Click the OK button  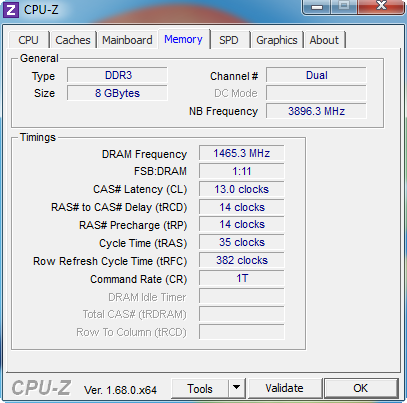click(x=361, y=388)
